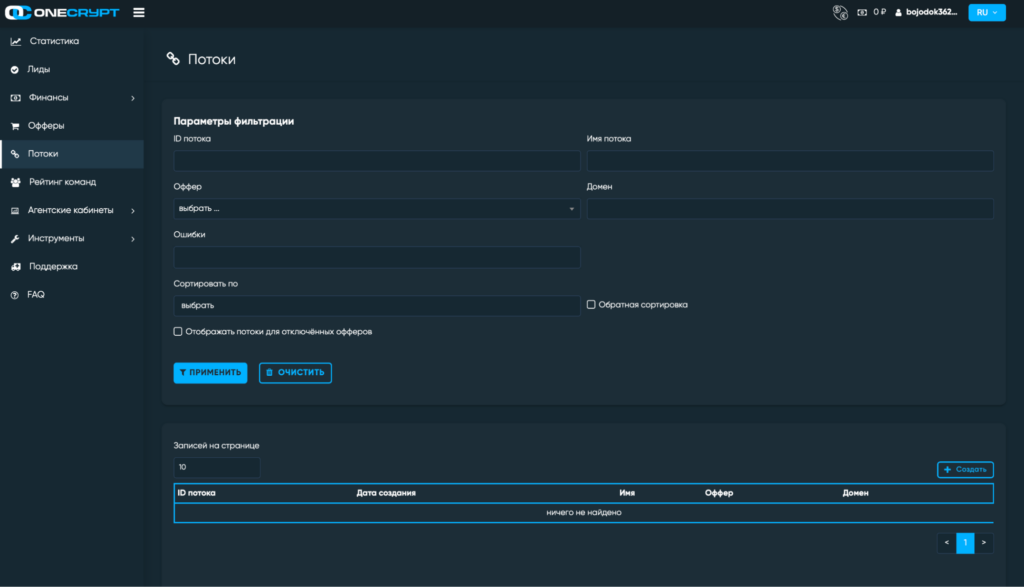Viewport: 1024px width, 587px height.
Task: Check Отображать потоки для отключённых офферов
Action: pos(178,332)
